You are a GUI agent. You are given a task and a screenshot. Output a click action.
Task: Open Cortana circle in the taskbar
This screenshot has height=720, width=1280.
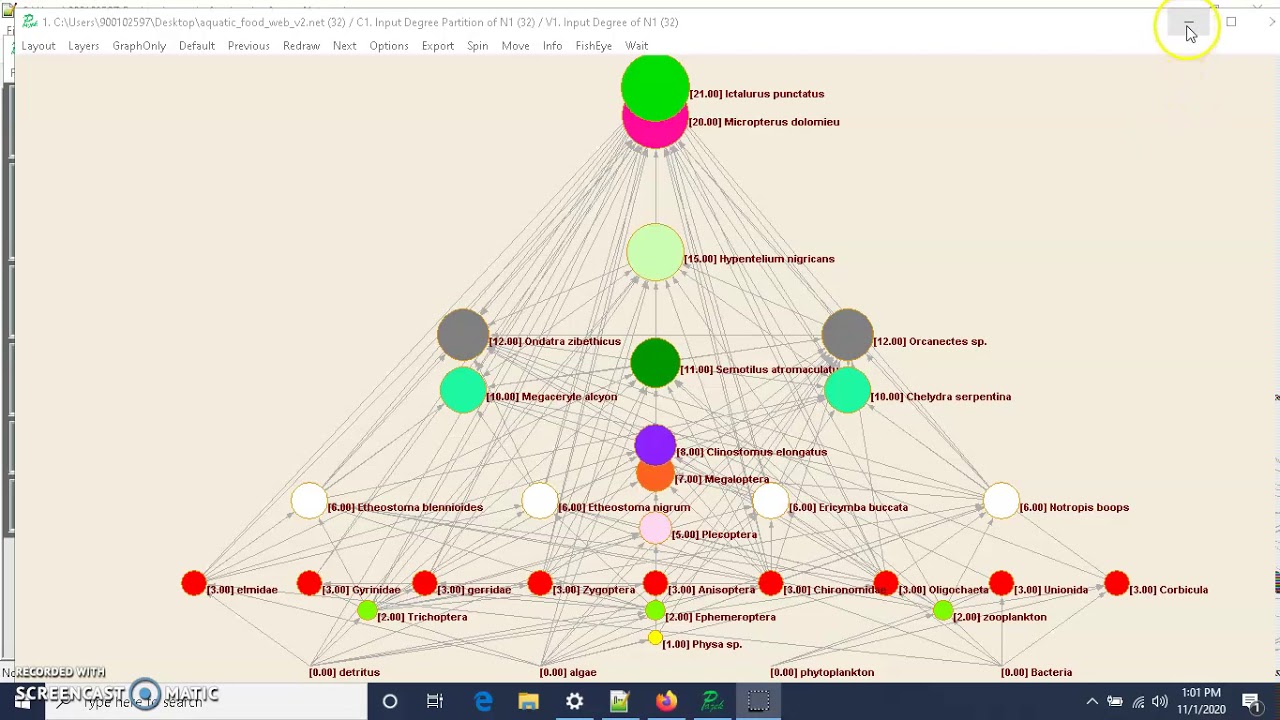coord(390,702)
